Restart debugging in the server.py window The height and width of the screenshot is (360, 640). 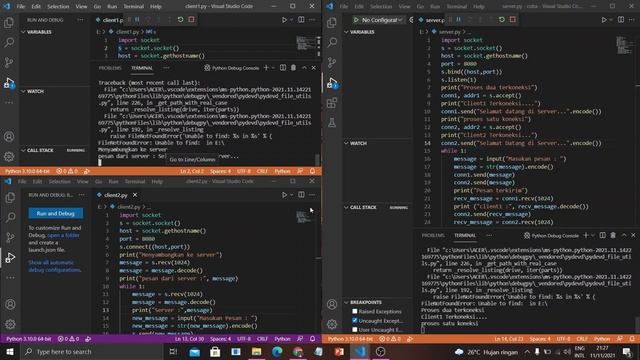(502, 20)
